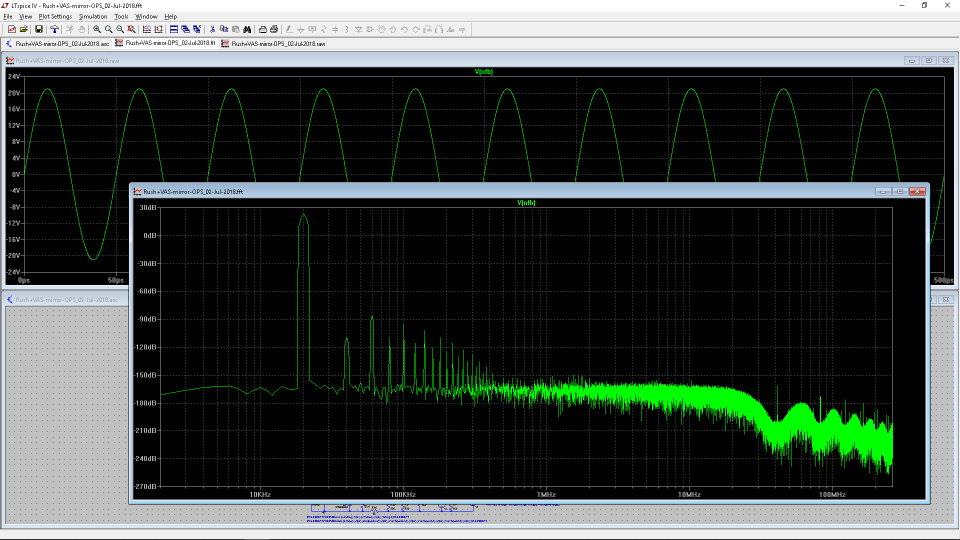Select the Pan magnifier tool

[x=108, y=29]
